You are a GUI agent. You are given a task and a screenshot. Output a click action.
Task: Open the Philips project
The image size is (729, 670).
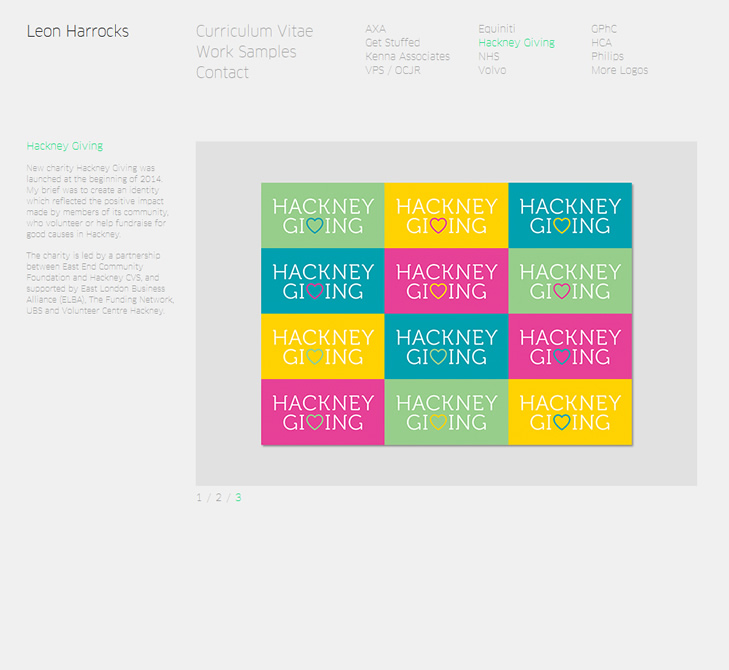(x=607, y=56)
